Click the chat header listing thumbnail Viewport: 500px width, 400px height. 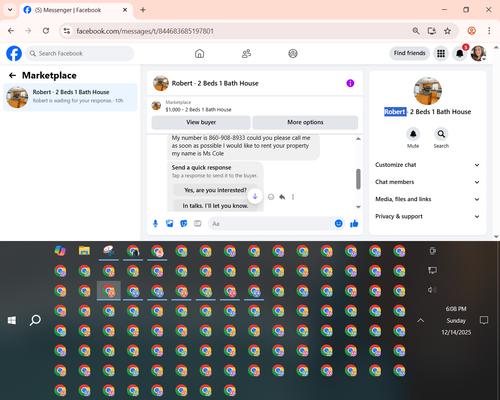pos(161,83)
